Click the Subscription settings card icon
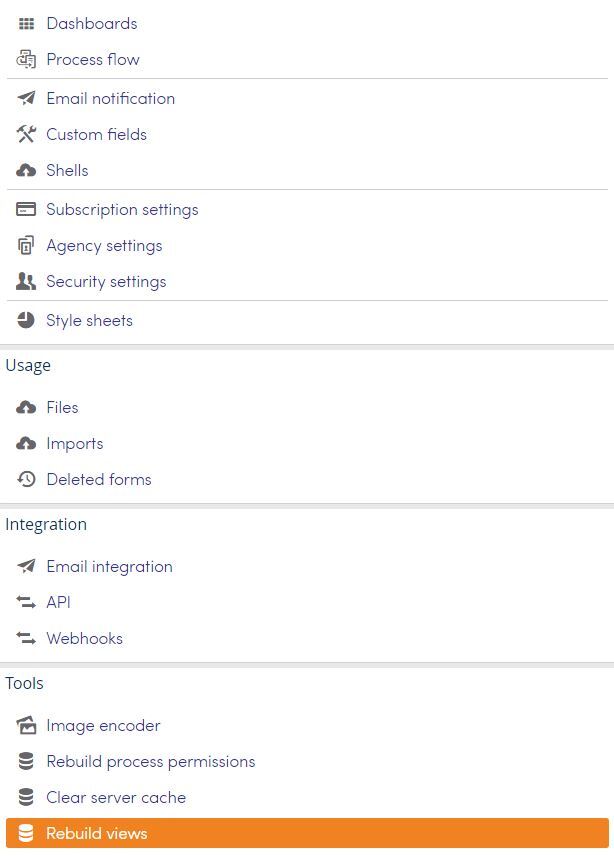This screenshot has height=856, width=614. point(26,209)
